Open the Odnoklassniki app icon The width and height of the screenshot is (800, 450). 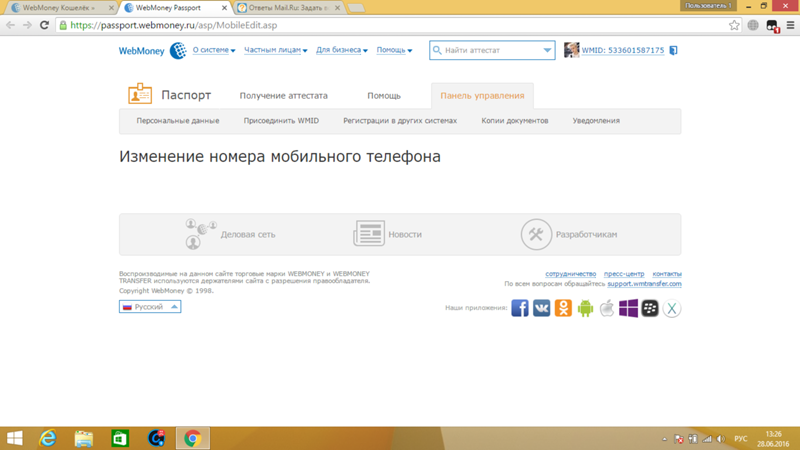coord(563,308)
